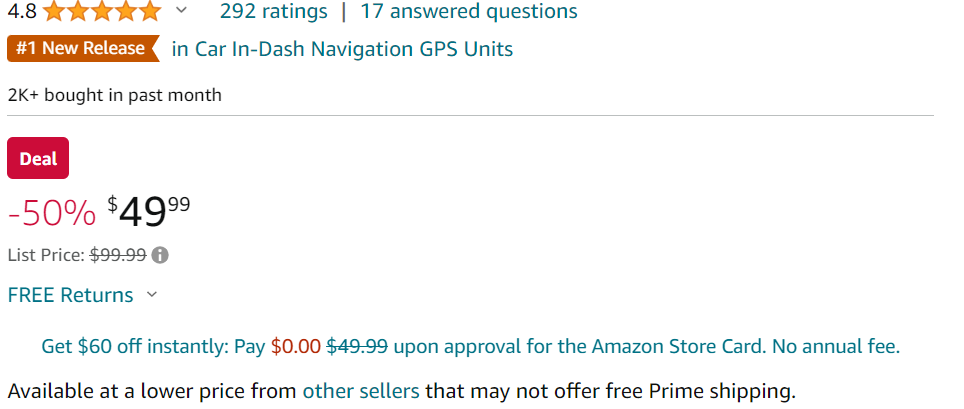964x409 pixels.
Task: Click the fifth orange rating star
Action: [148, 11]
